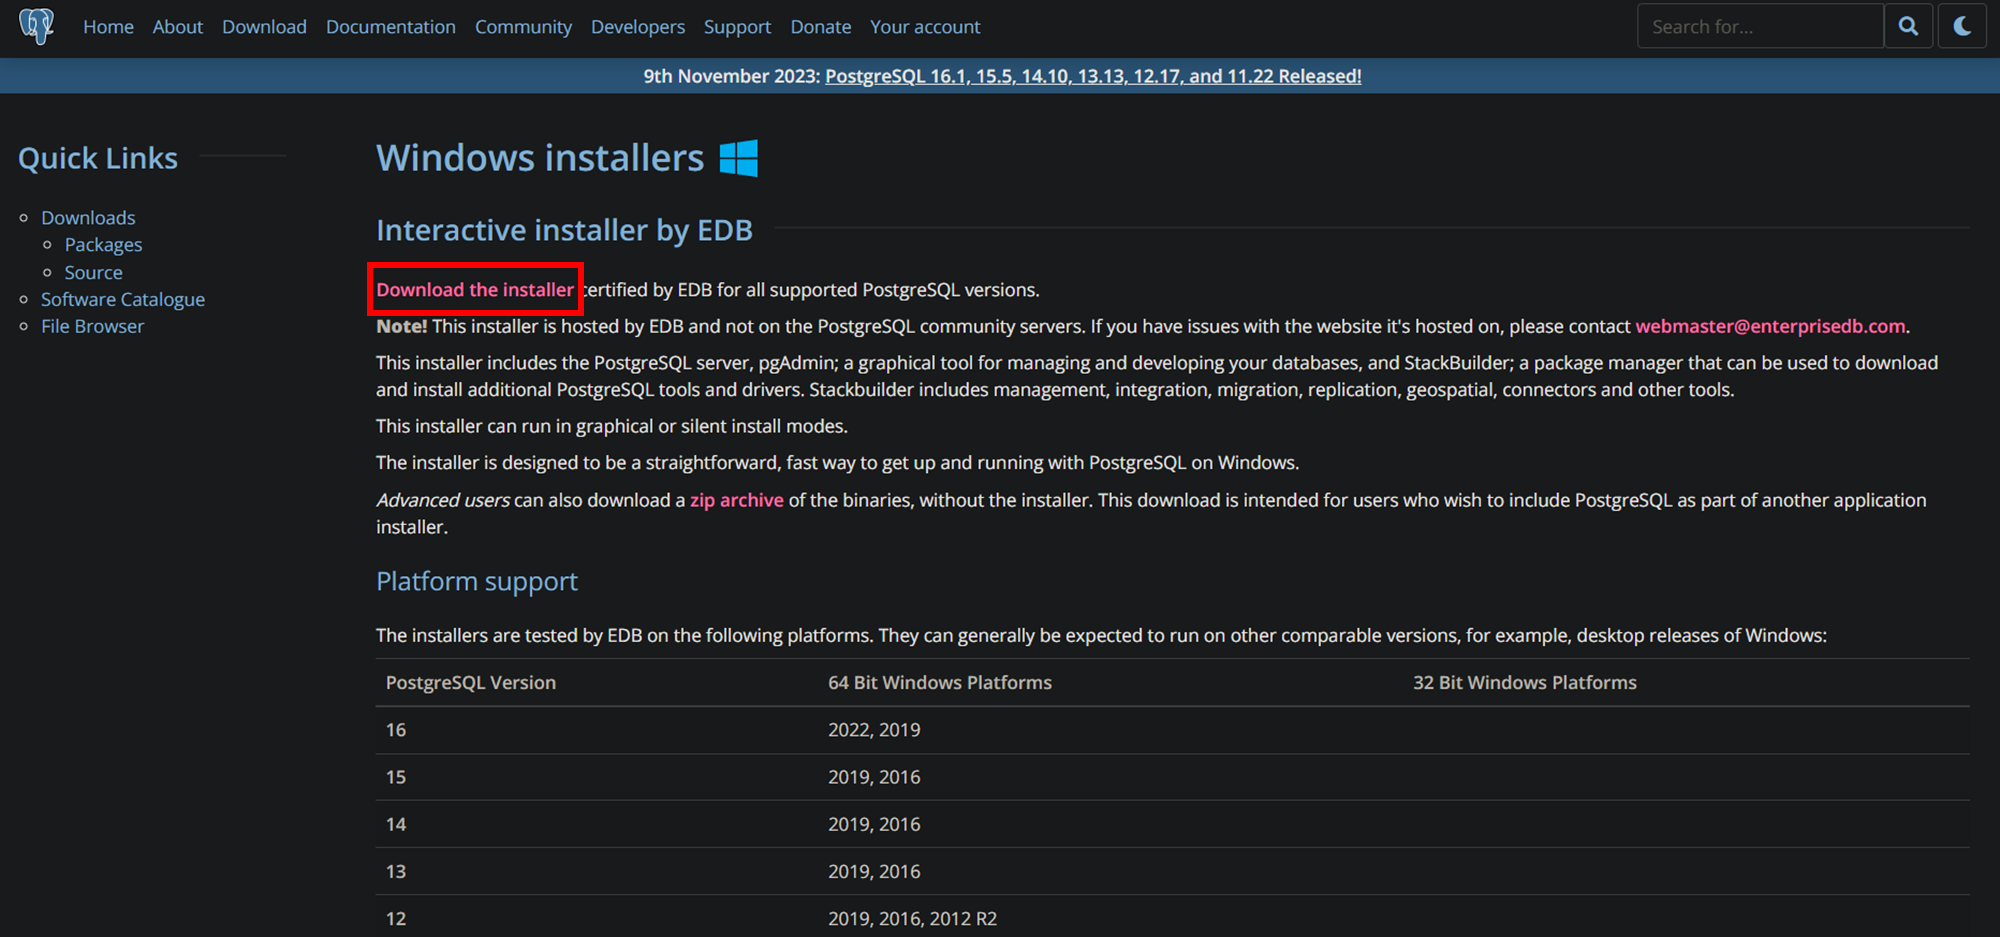This screenshot has height=937, width=2000.
Task: Focus the Search for... field
Action: coord(1760,26)
